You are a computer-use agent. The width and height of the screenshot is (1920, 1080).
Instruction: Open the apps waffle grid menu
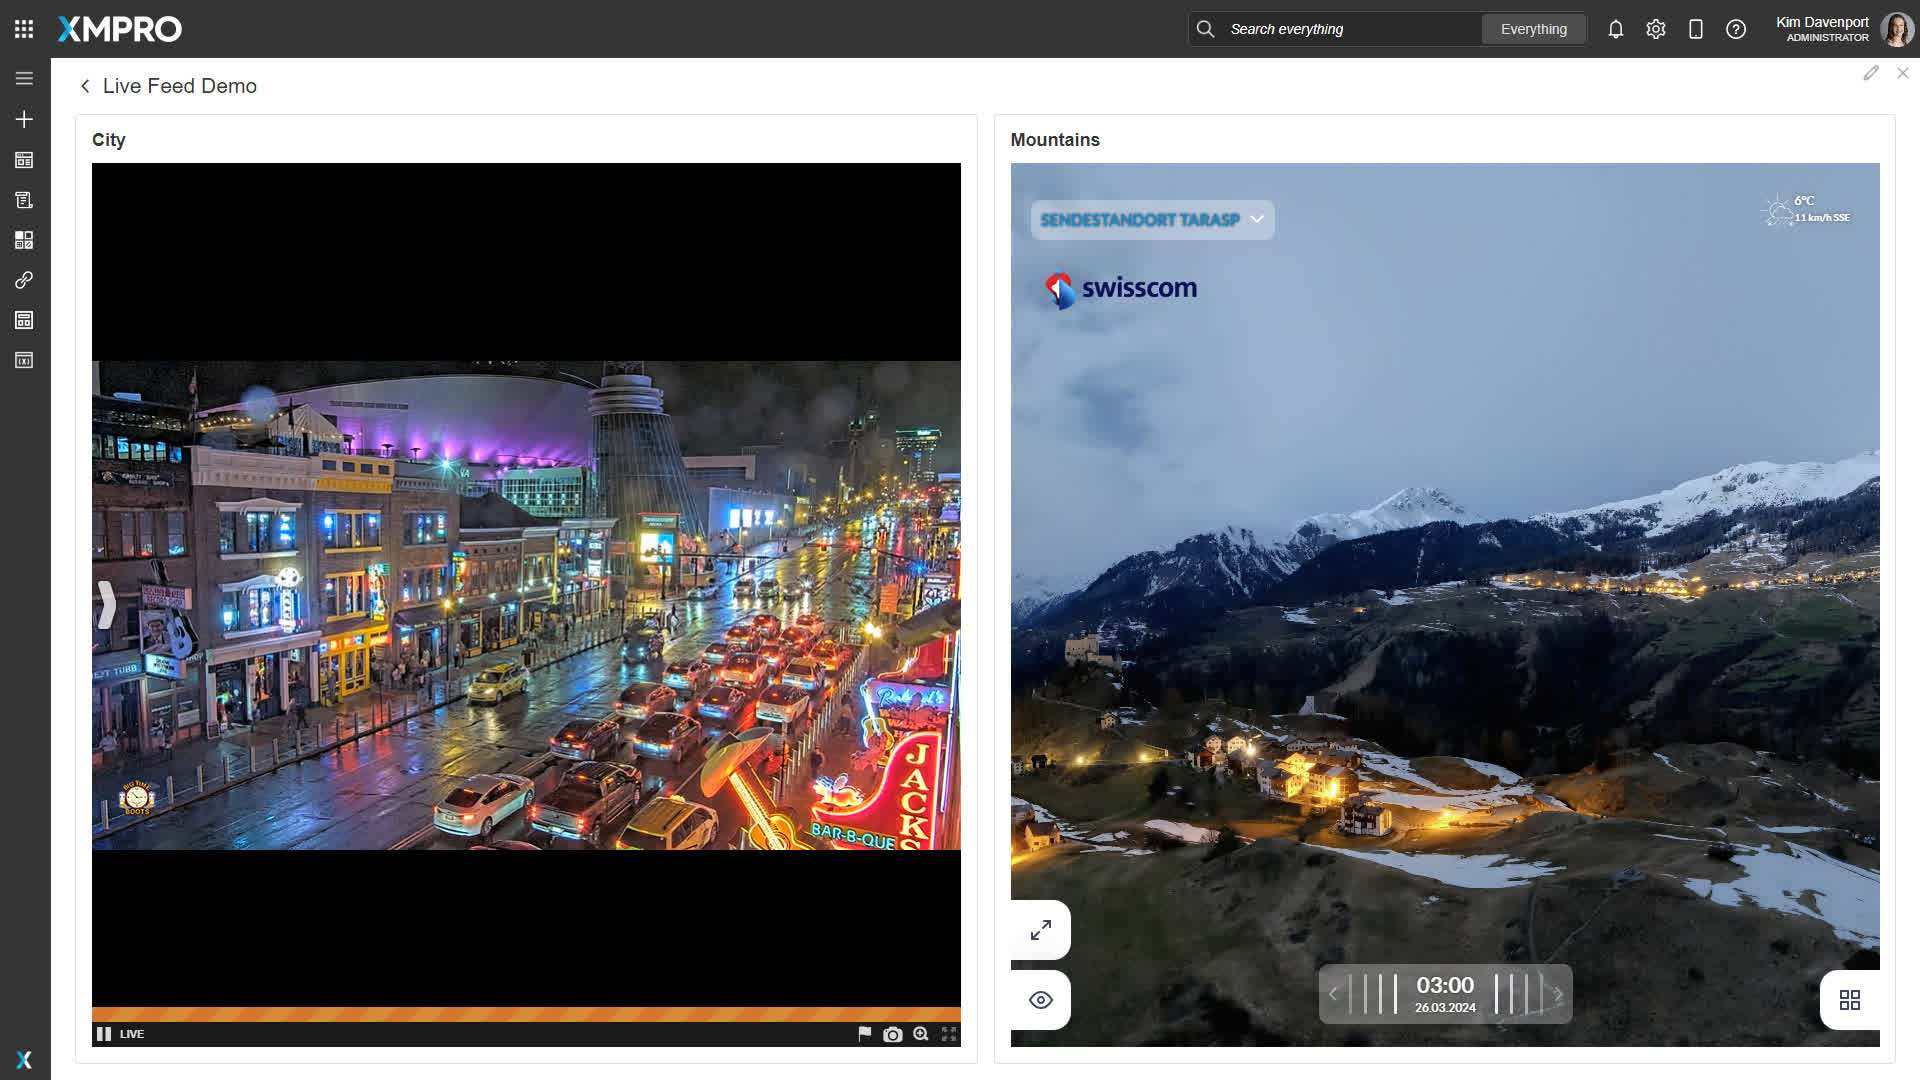(22, 28)
